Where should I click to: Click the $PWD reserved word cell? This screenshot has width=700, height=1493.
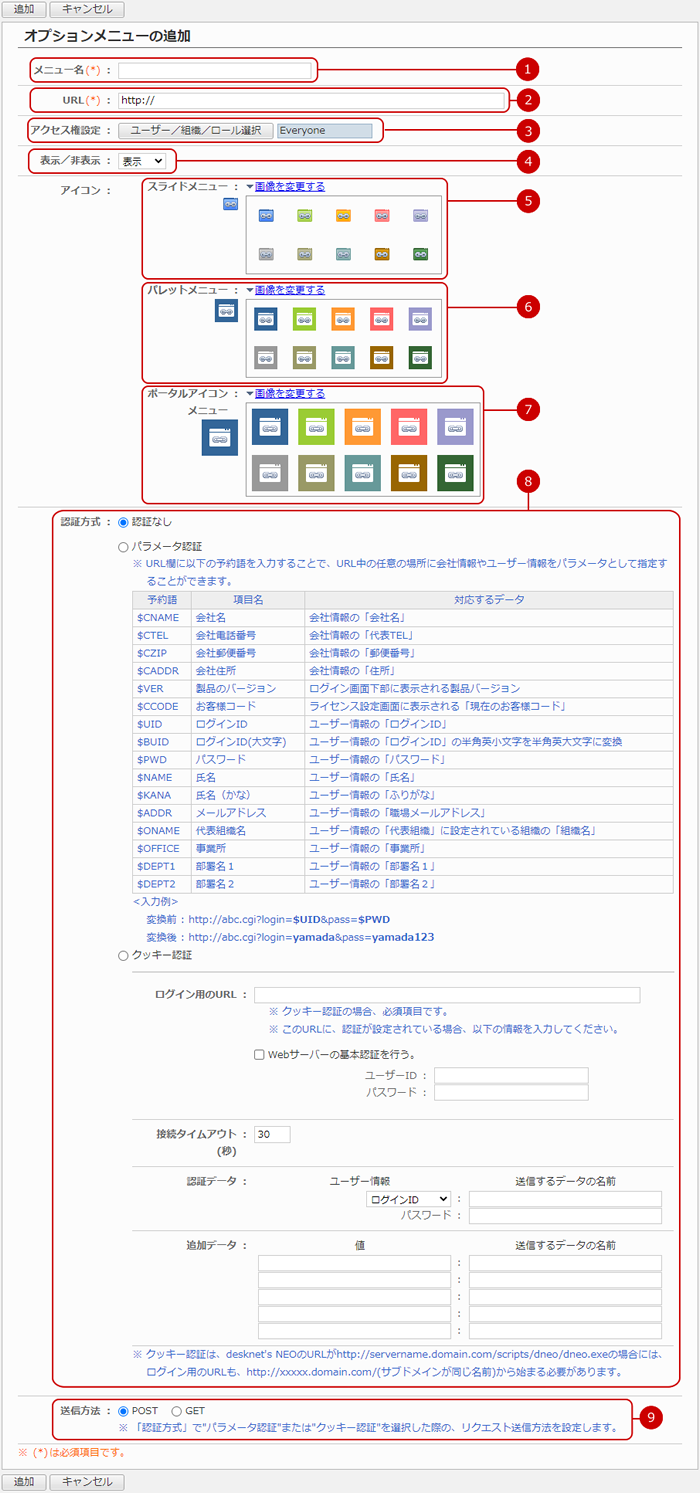point(161,759)
